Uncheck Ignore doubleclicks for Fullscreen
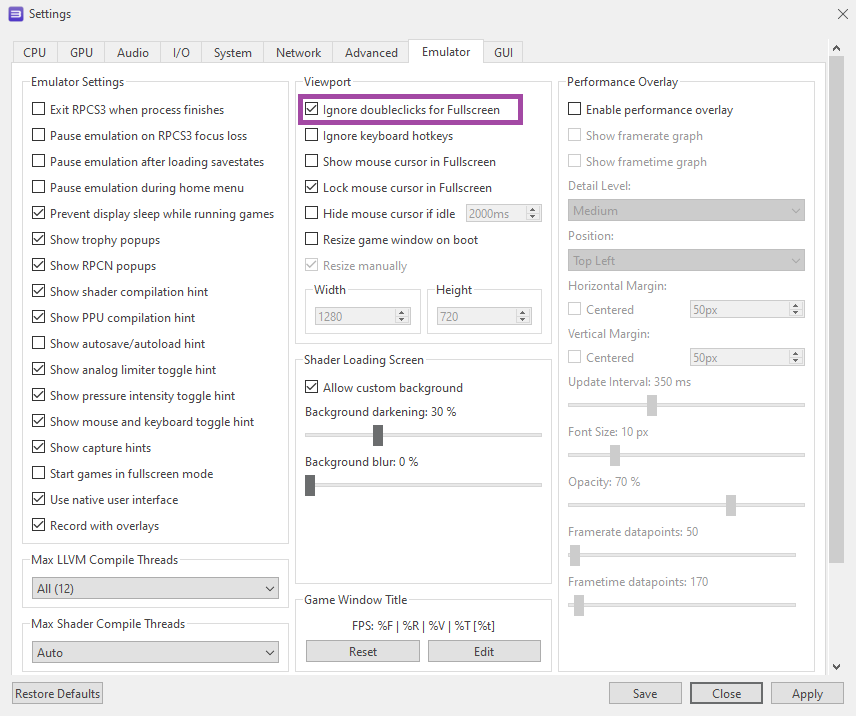The image size is (856, 716). point(312,110)
